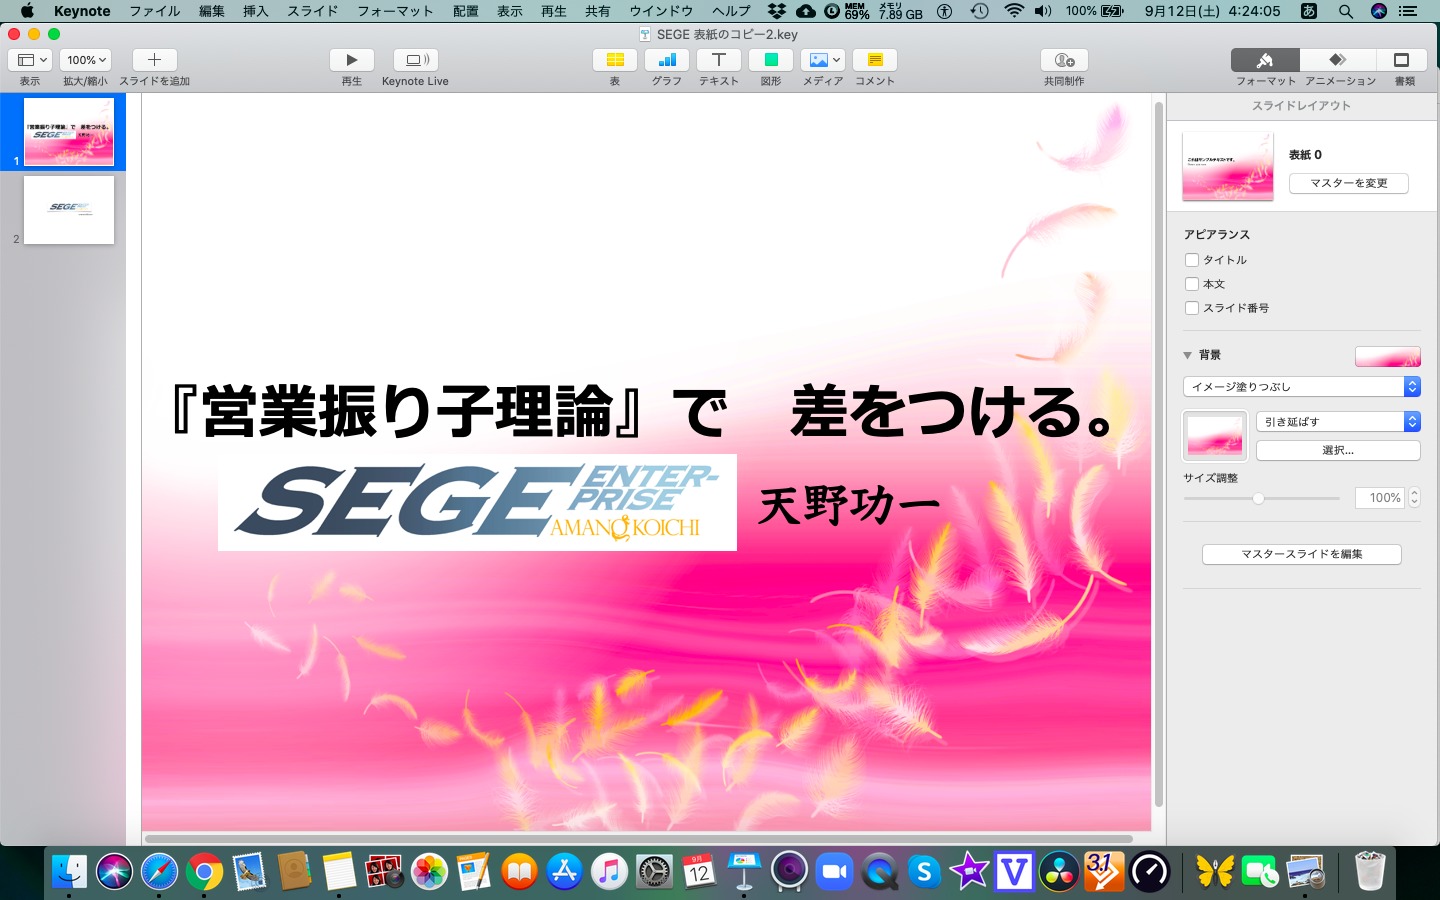This screenshot has width=1440, height=900.
Task: Launch Safari from the Dock
Action: coord(159,872)
